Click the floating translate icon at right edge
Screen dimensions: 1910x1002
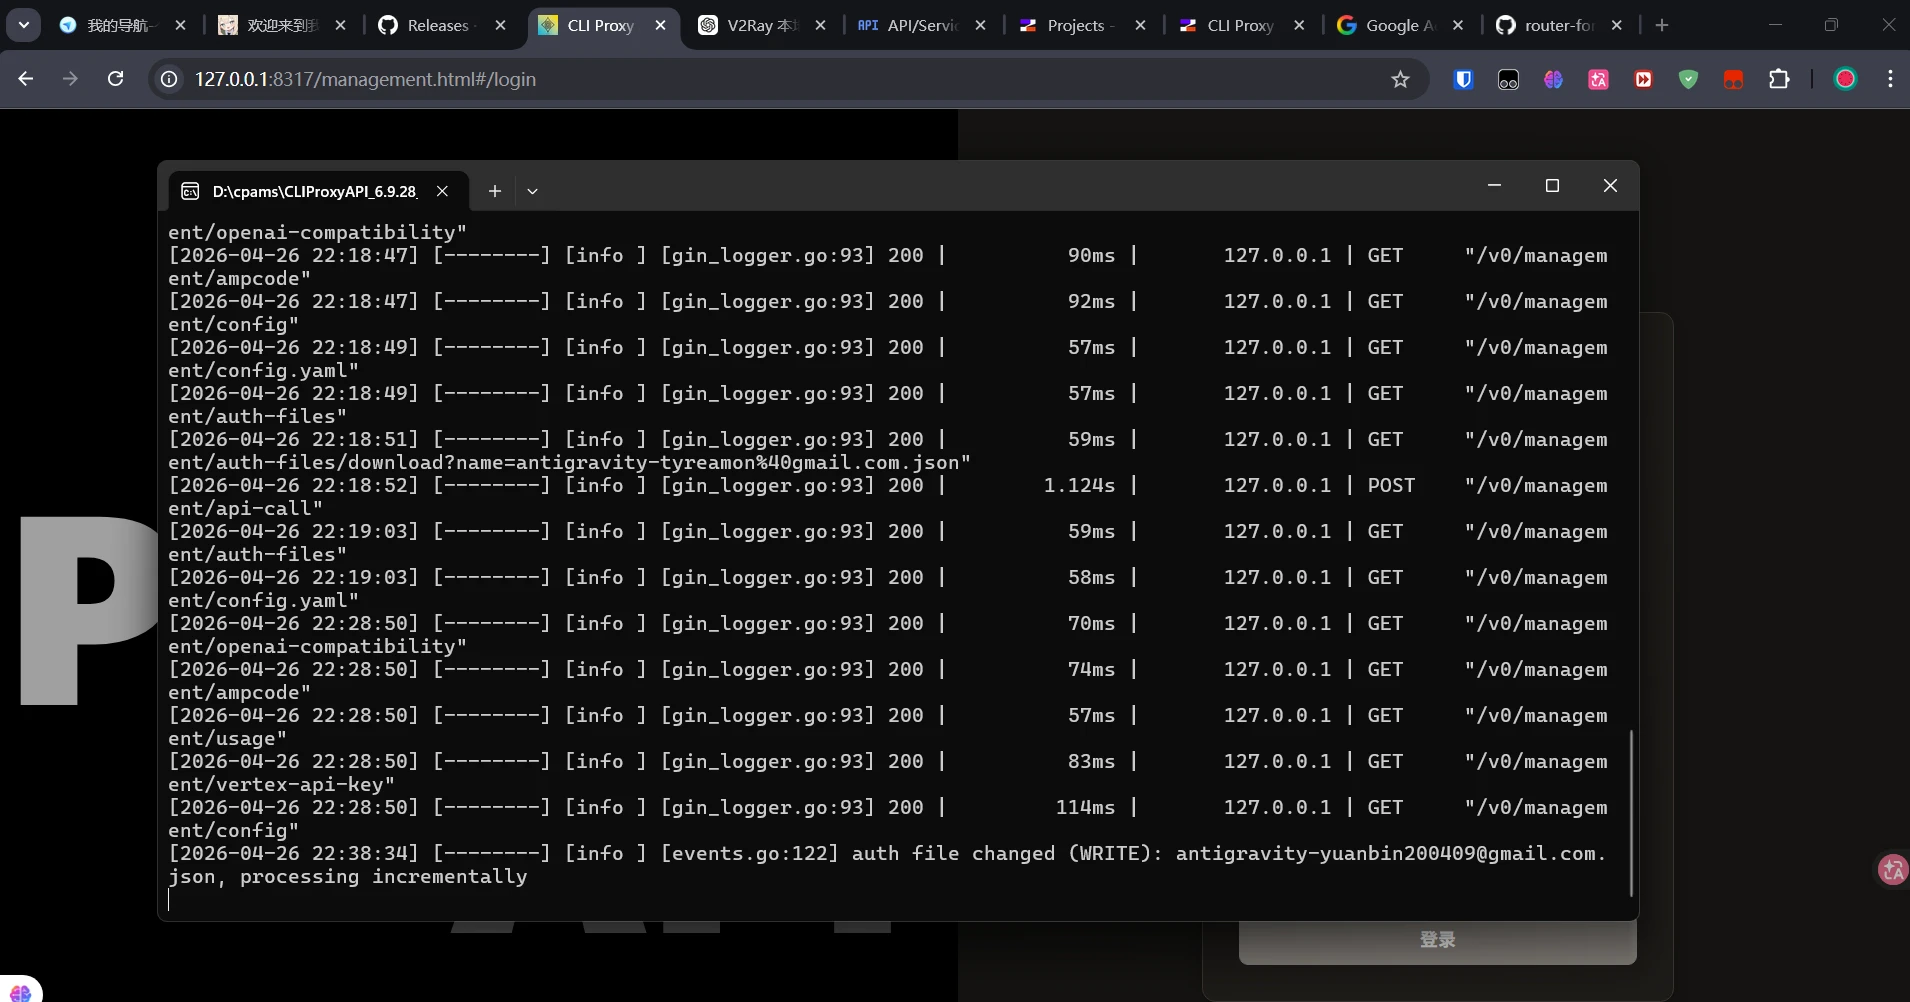coord(1893,870)
